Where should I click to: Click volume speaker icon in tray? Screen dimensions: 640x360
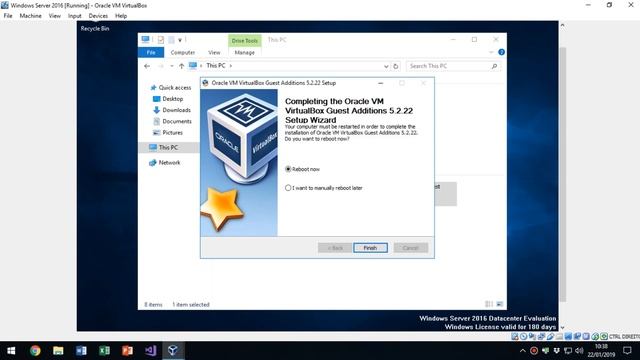(x=579, y=351)
